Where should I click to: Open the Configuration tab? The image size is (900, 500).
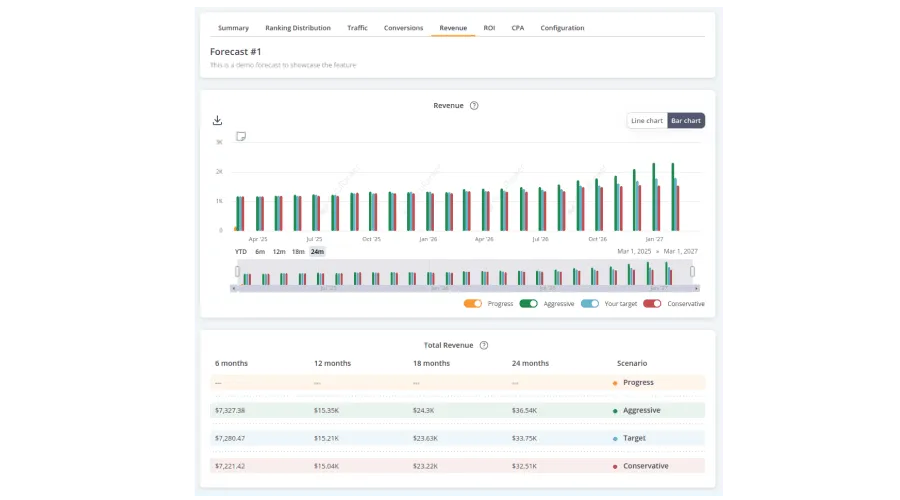562,28
